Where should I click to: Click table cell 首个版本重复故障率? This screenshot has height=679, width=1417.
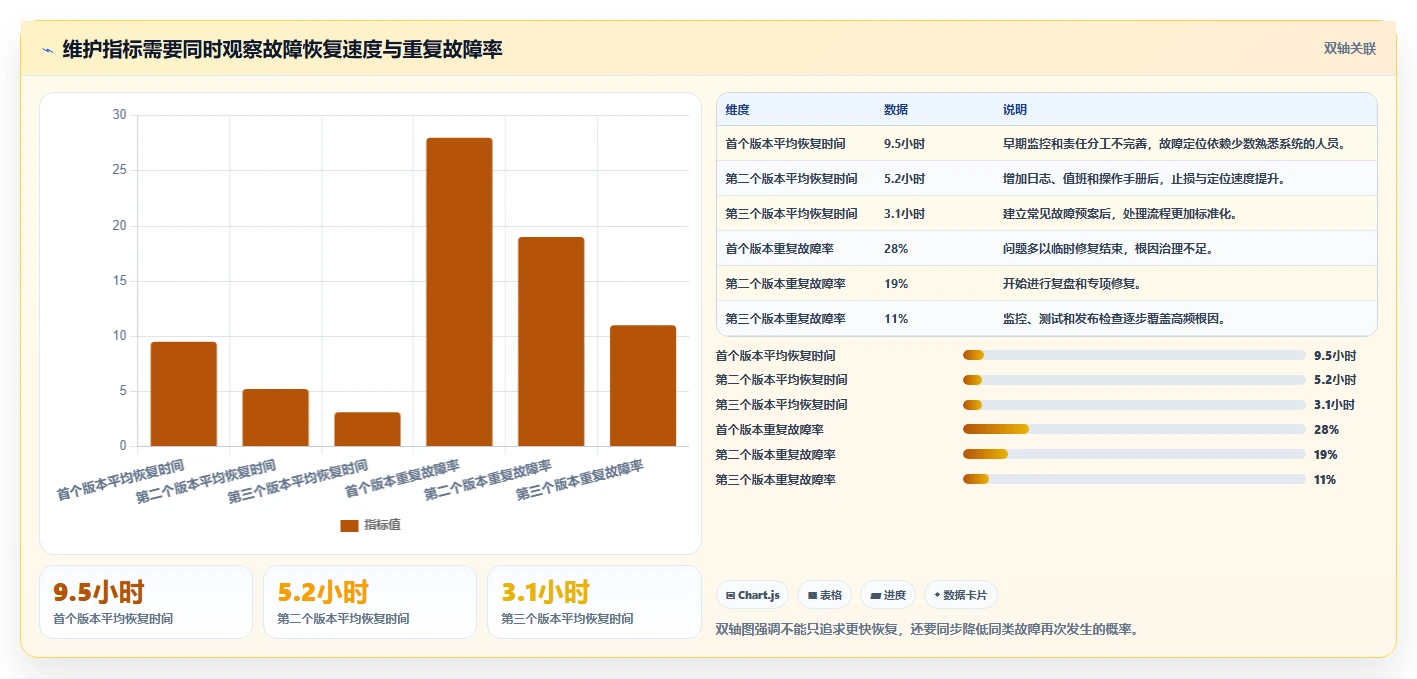click(780, 249)
